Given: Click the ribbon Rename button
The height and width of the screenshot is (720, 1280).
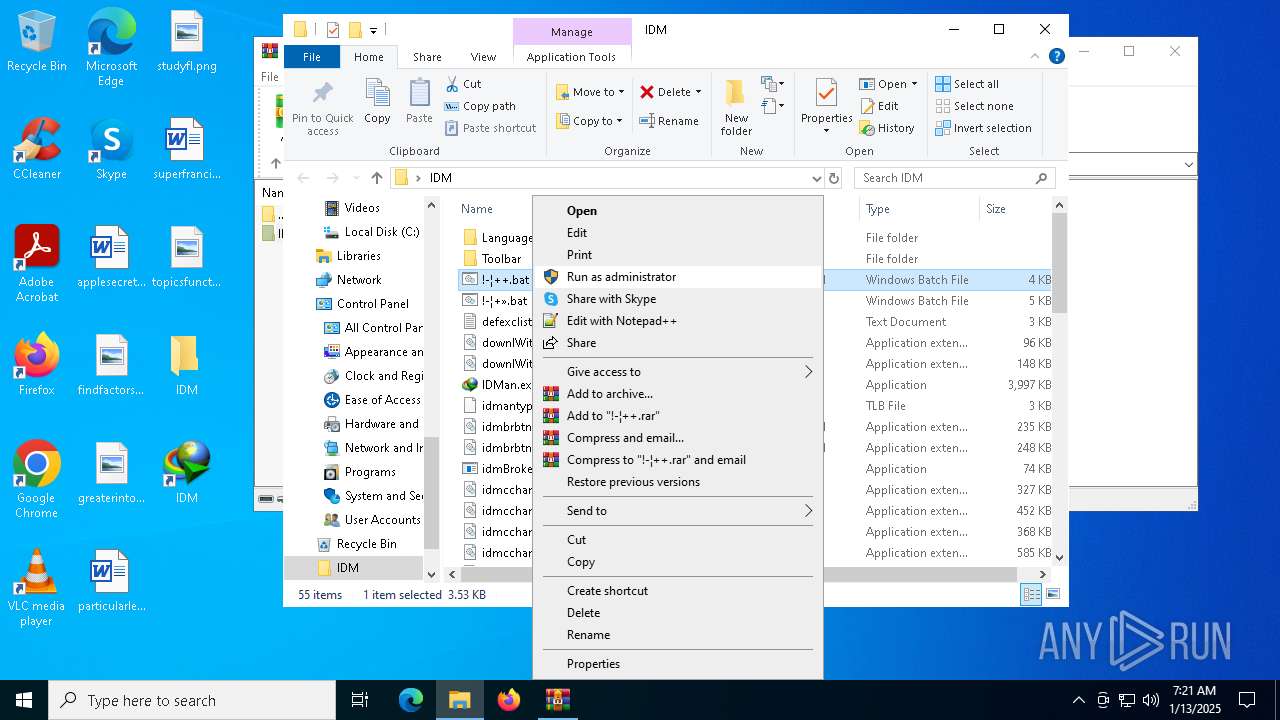Looking at the screenshot, I should [x=669, y=121].
